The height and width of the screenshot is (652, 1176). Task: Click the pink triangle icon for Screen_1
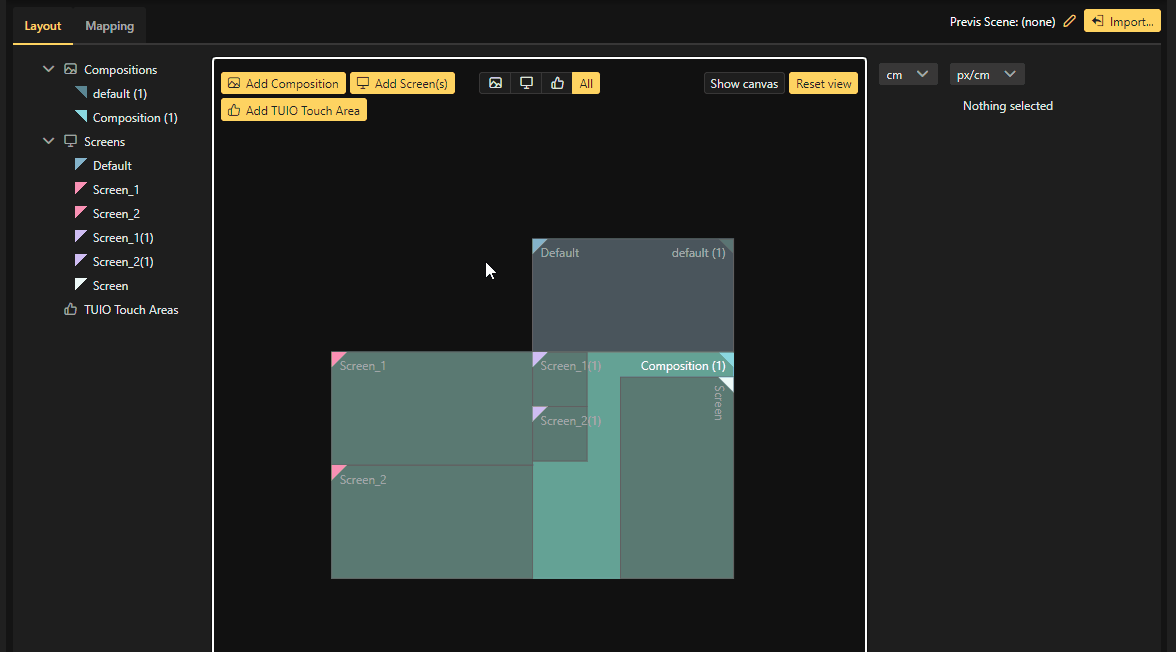click(x=81, y=189)
